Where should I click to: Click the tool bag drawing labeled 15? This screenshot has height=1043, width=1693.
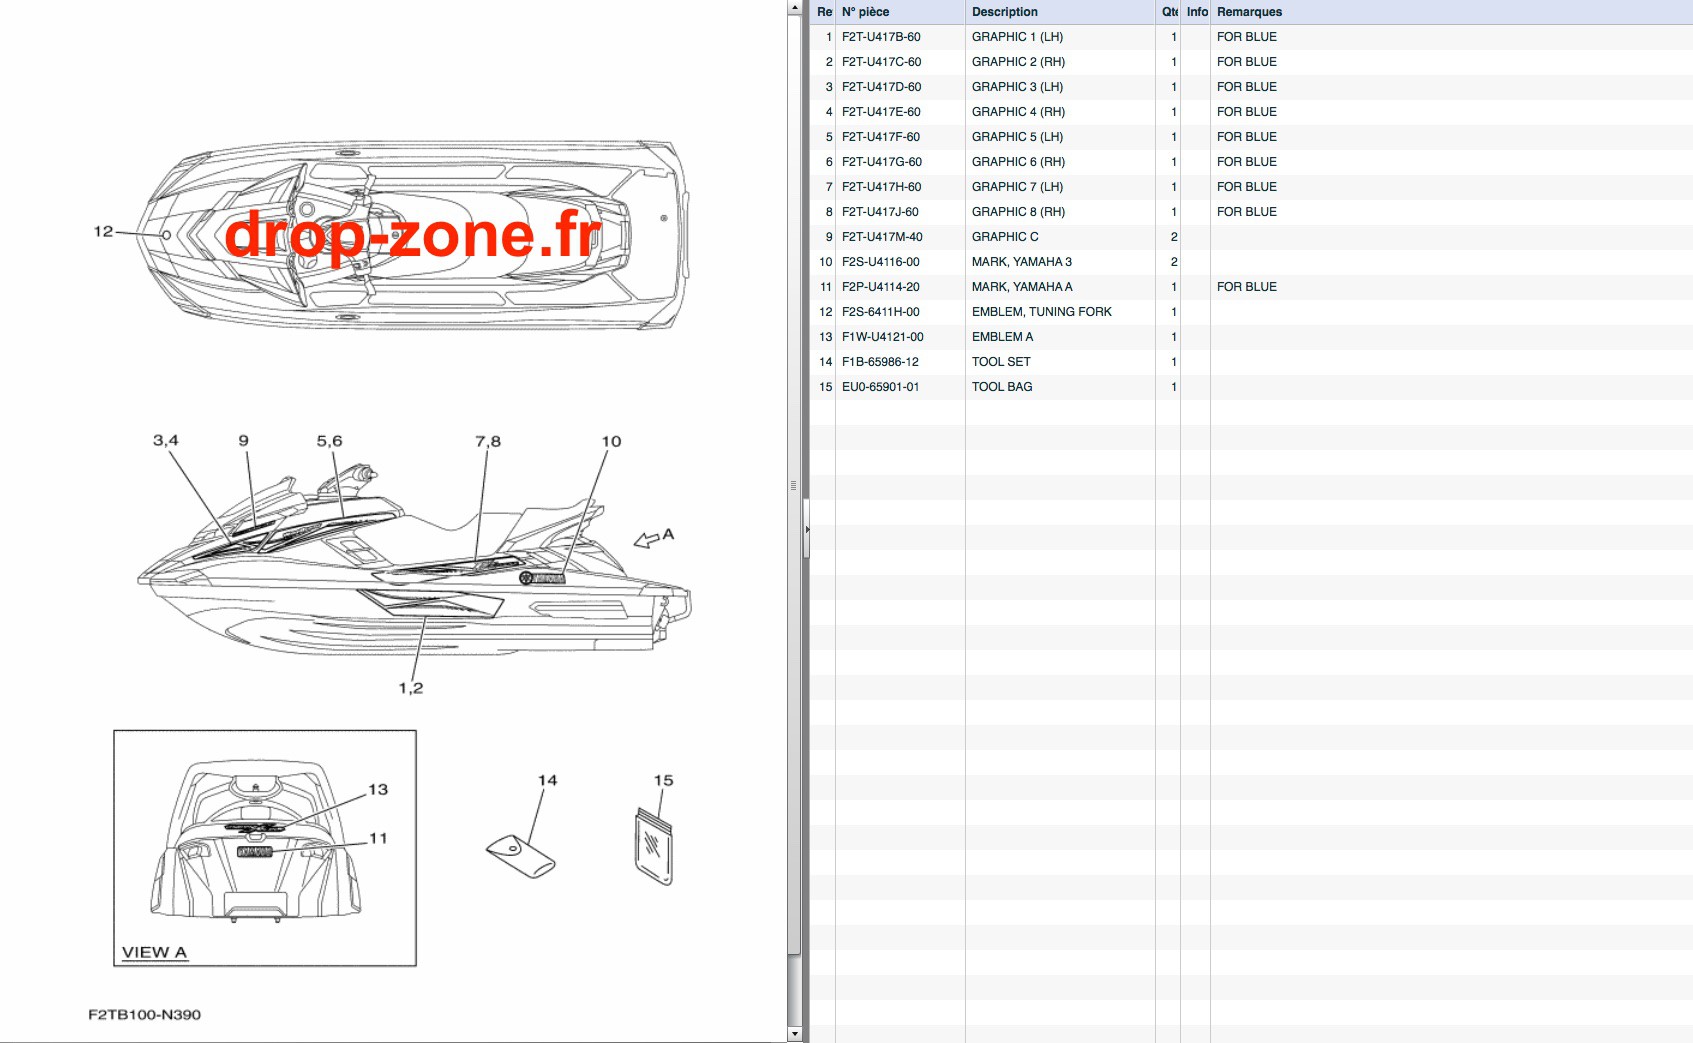pos(654,847)
